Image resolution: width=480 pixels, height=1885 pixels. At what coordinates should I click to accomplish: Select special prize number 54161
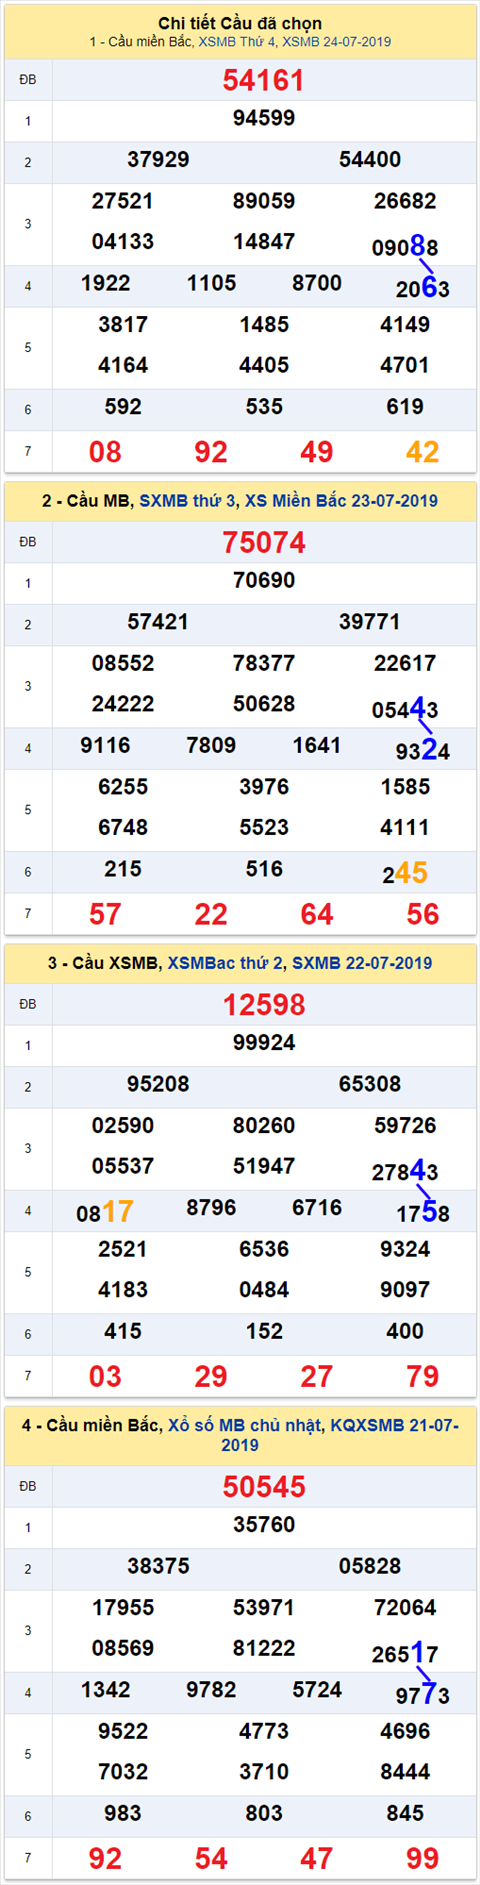264,80
